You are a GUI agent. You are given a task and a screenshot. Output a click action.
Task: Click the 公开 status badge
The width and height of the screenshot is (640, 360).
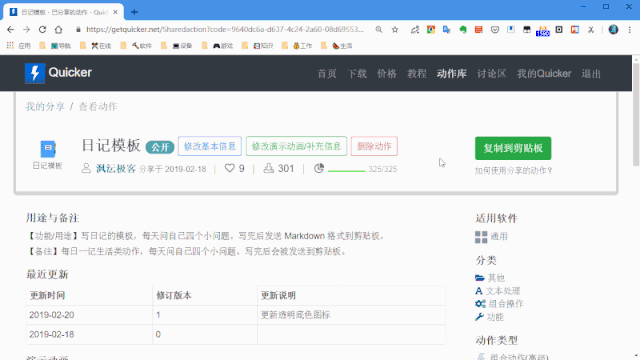[160, 147]
